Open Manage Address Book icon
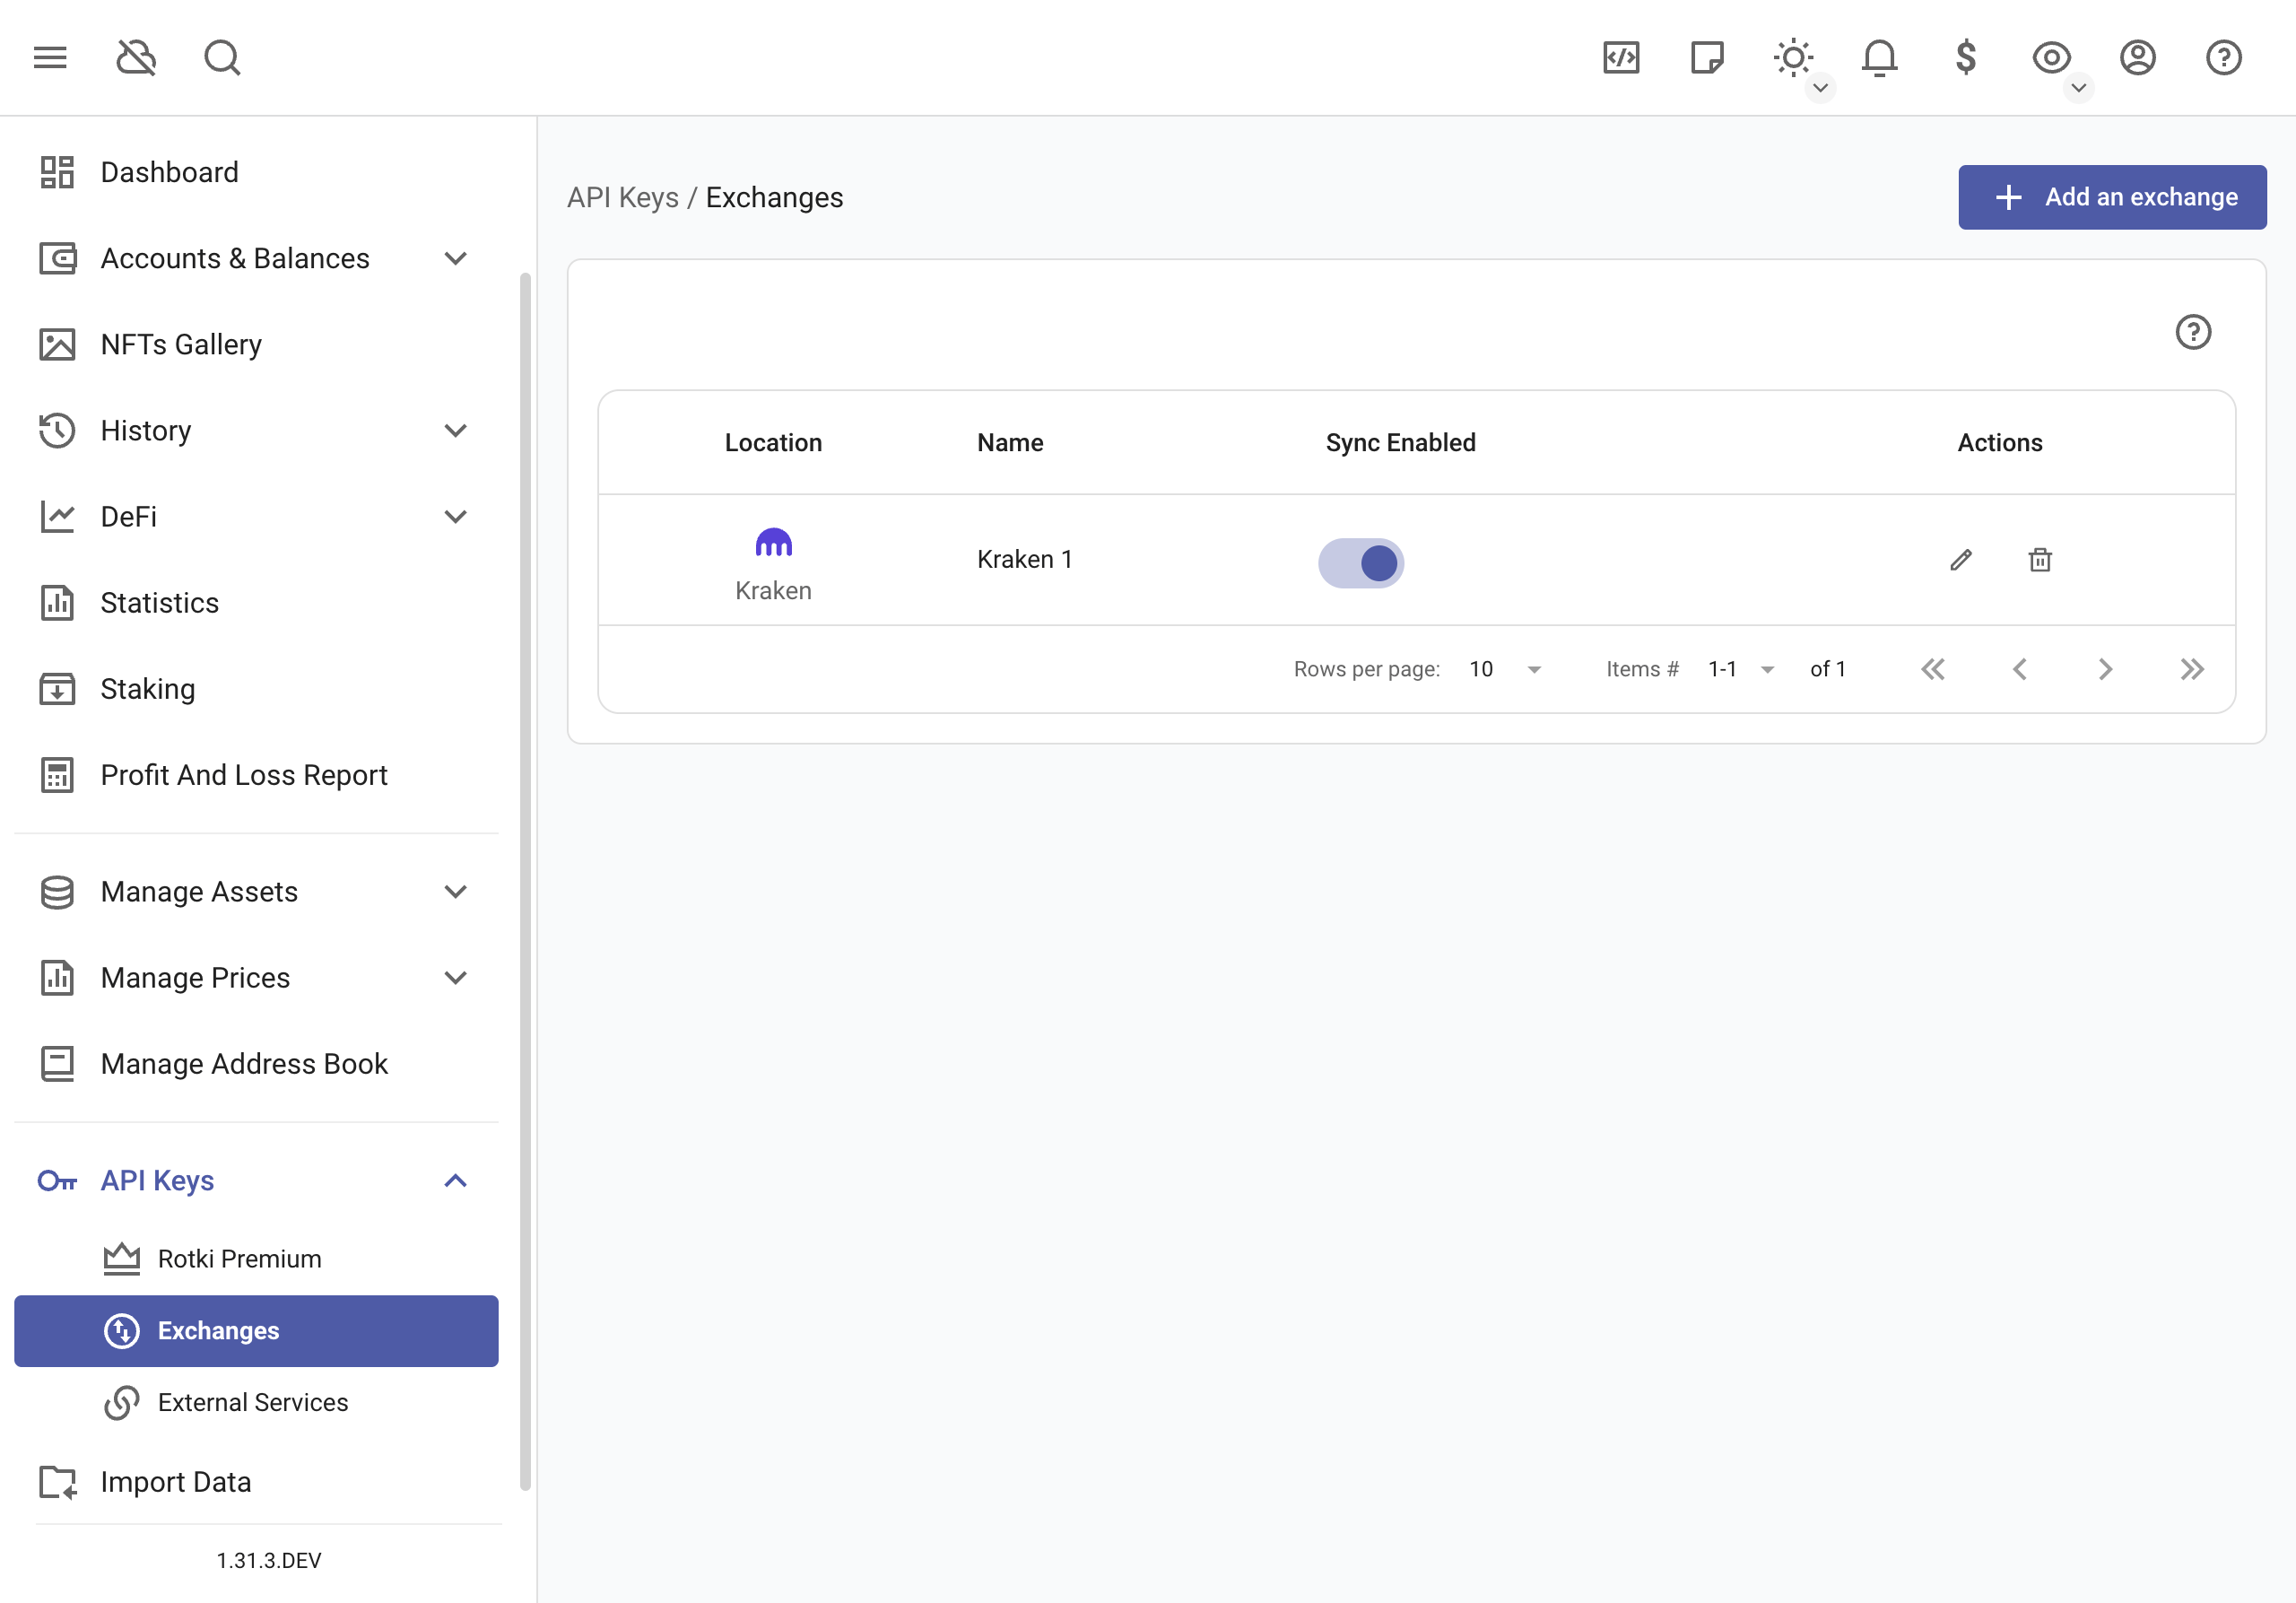This screenshot has height=1603, width=2296. click(x=56, y=1062)
